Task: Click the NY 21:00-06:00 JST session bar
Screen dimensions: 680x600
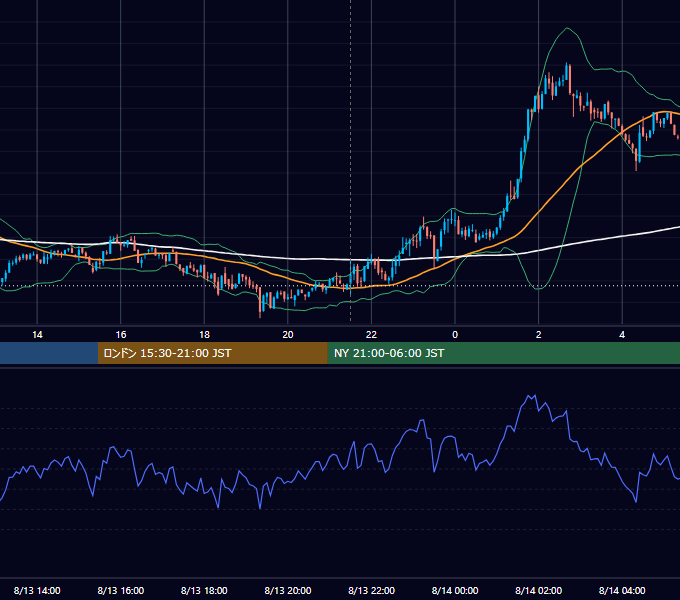Action: 503,353
